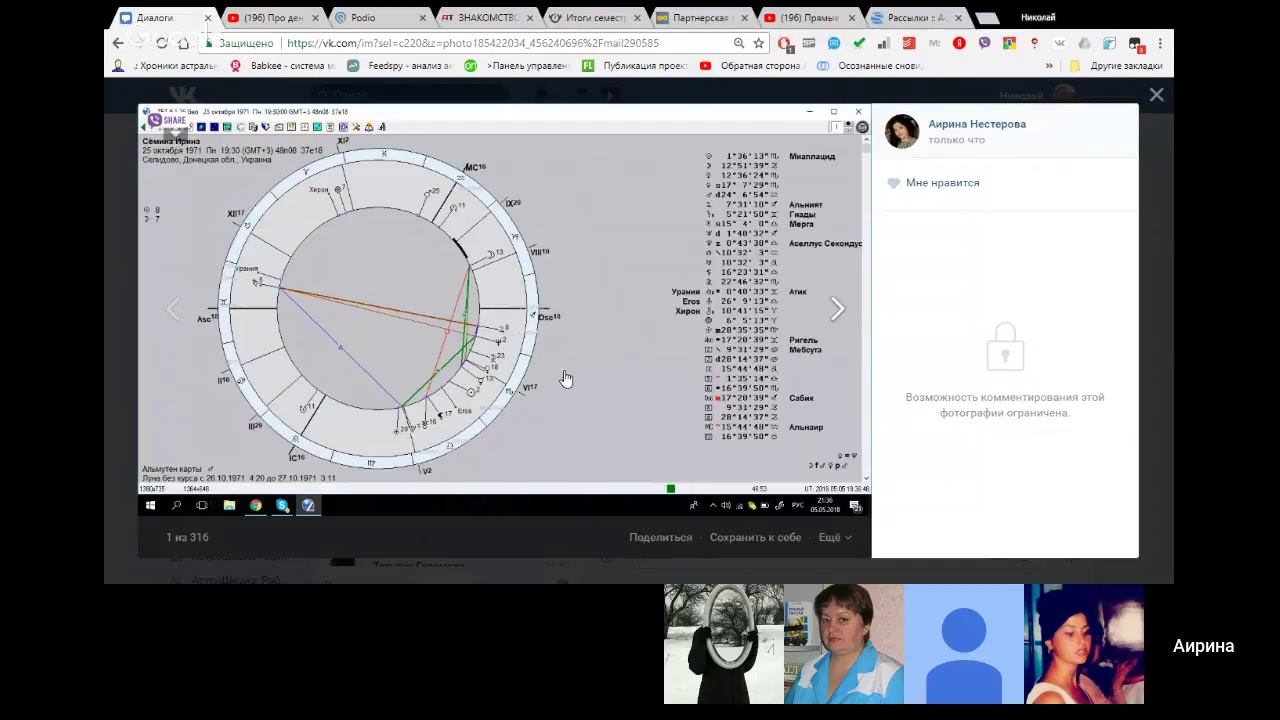Click Skype icon in photographed taskbar
Viewport: 1280px width, 720px height.
pyautogui.click(x=282, y=506)
